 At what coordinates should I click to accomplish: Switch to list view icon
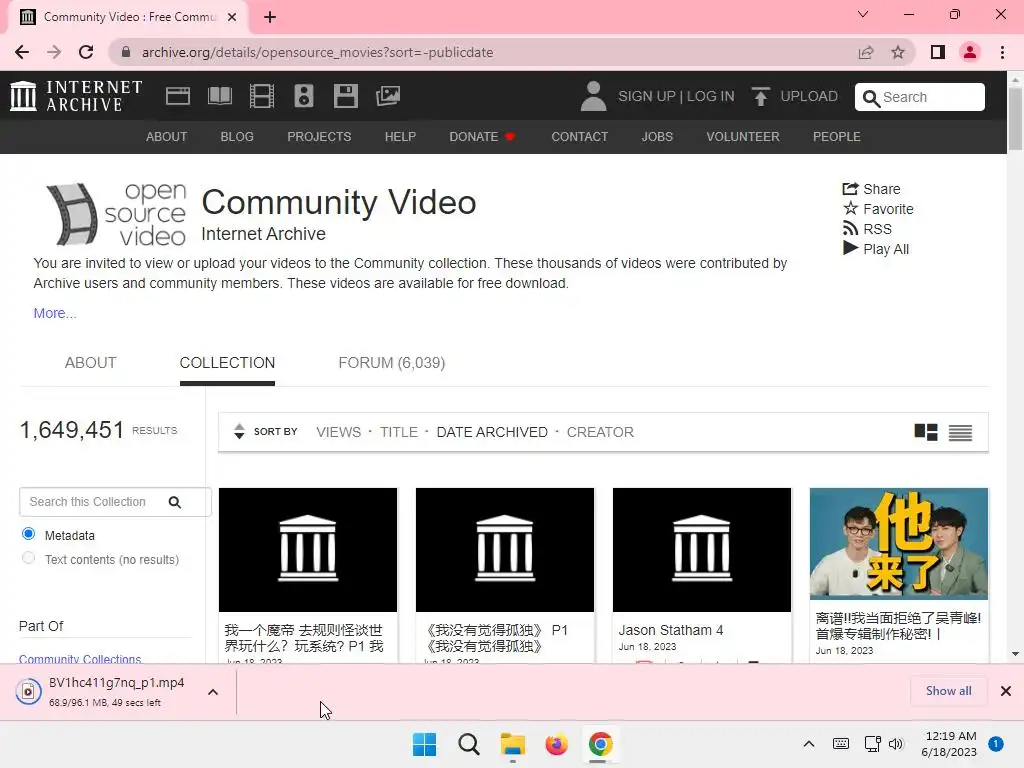pyautogui.click(x=960, y=432)
